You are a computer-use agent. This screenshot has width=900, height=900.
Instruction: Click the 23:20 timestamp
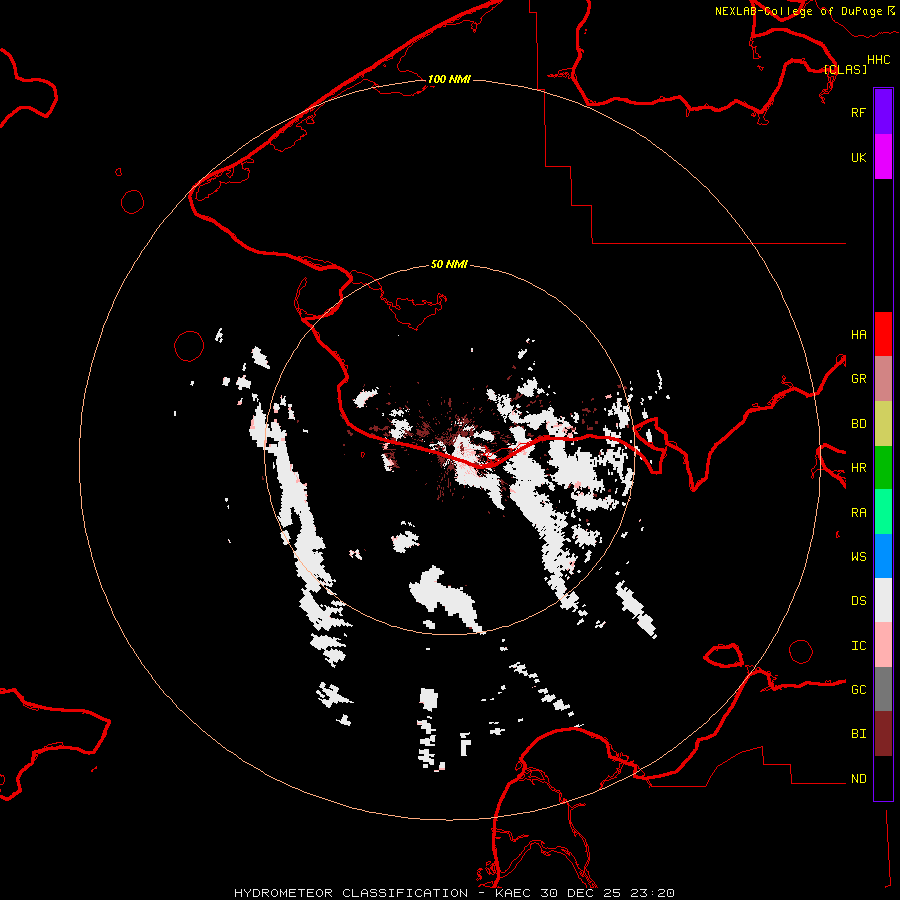tap(652, 893)
